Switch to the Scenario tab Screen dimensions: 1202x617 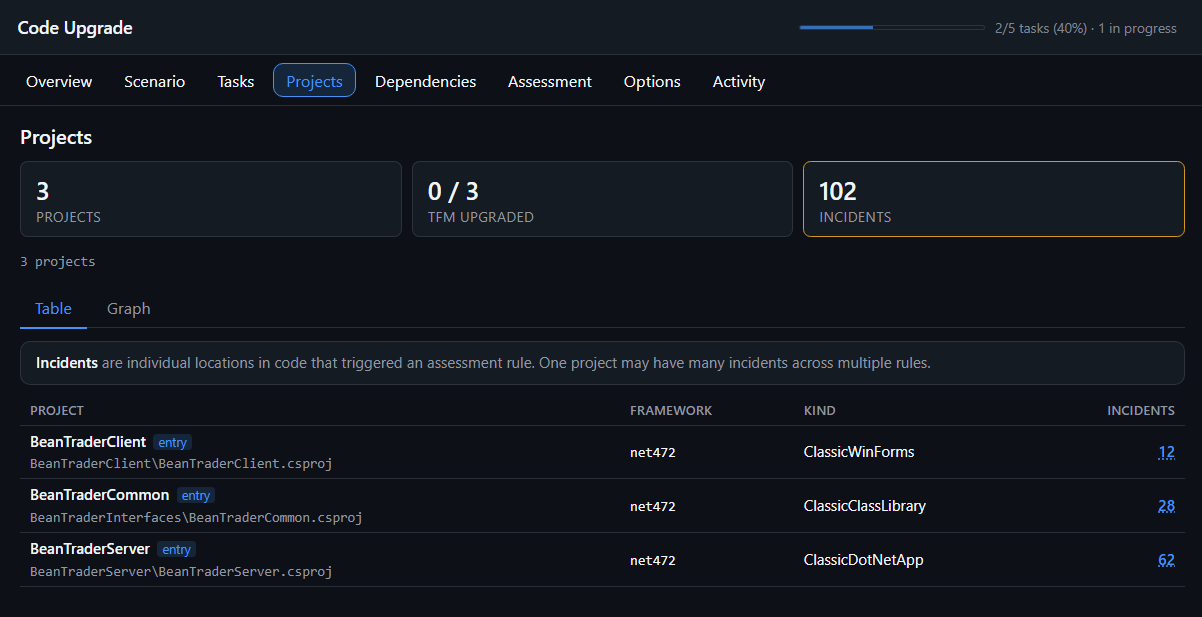pyautogui.click(x=154, y=81)
